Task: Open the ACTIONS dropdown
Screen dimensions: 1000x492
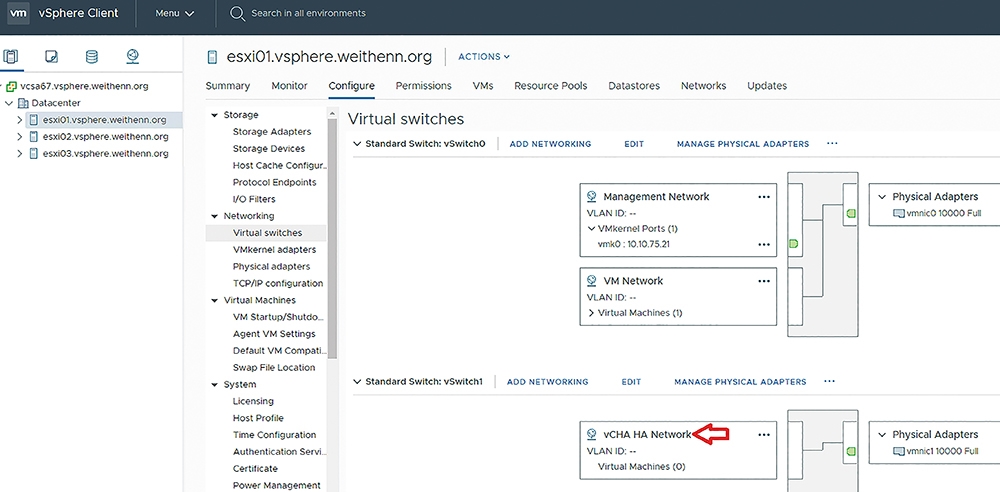Action: pos(484,57)
